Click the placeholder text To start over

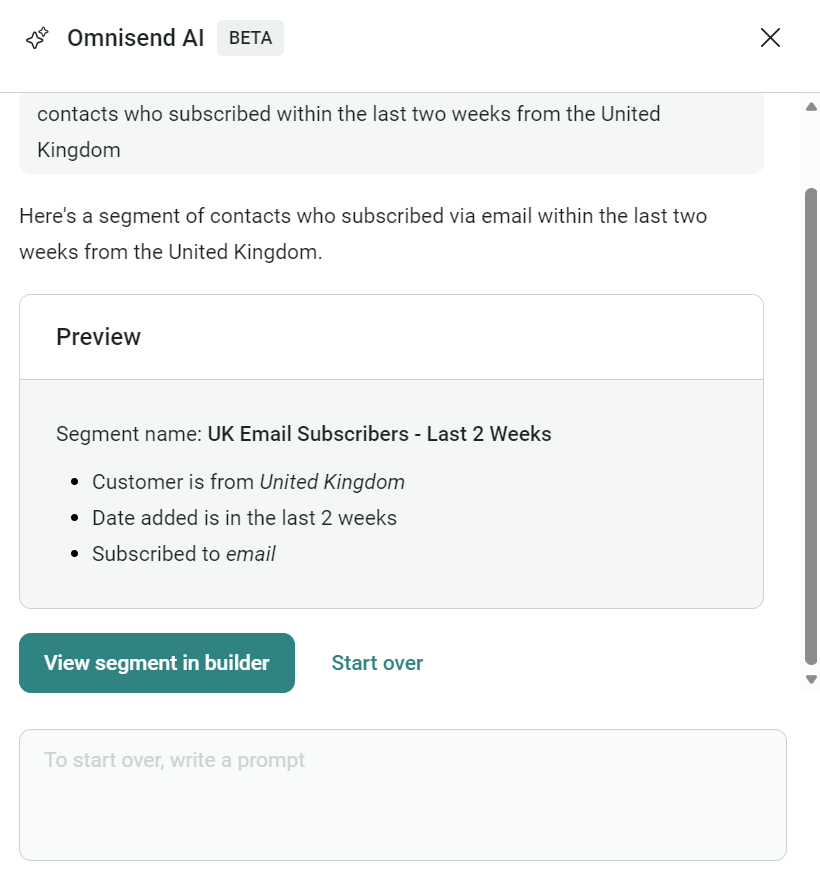[x=174, y=761]
